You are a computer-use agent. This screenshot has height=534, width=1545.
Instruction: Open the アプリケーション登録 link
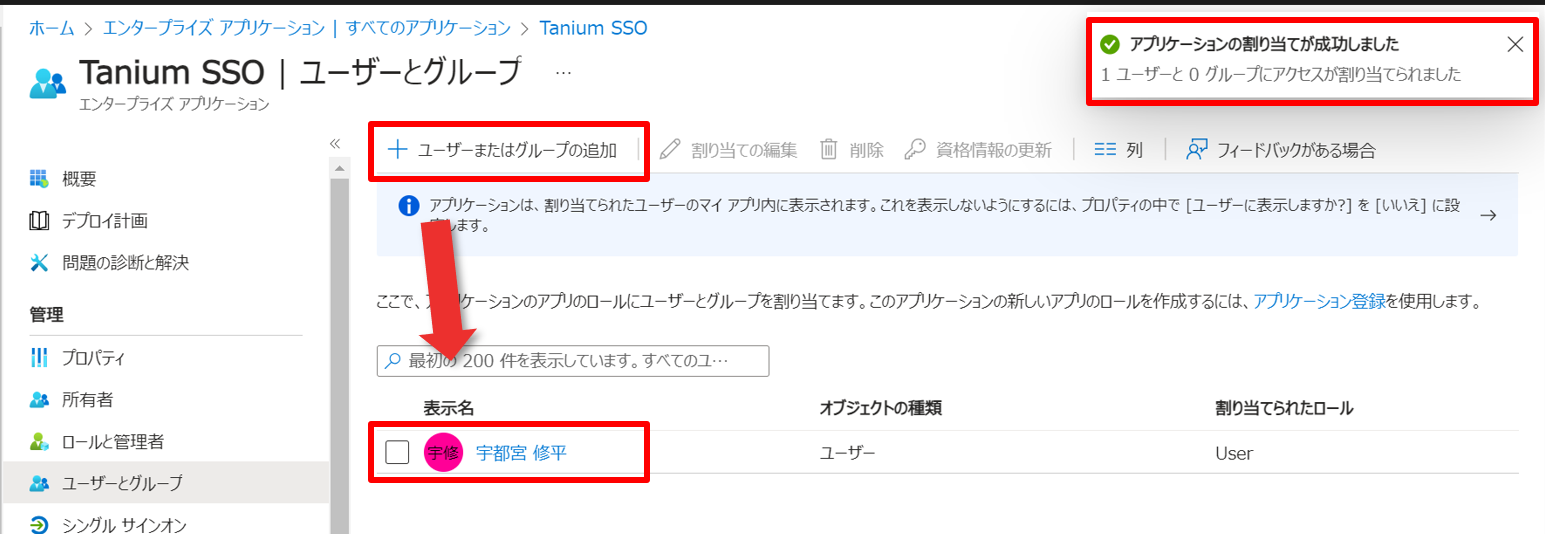click(1319, 300)
